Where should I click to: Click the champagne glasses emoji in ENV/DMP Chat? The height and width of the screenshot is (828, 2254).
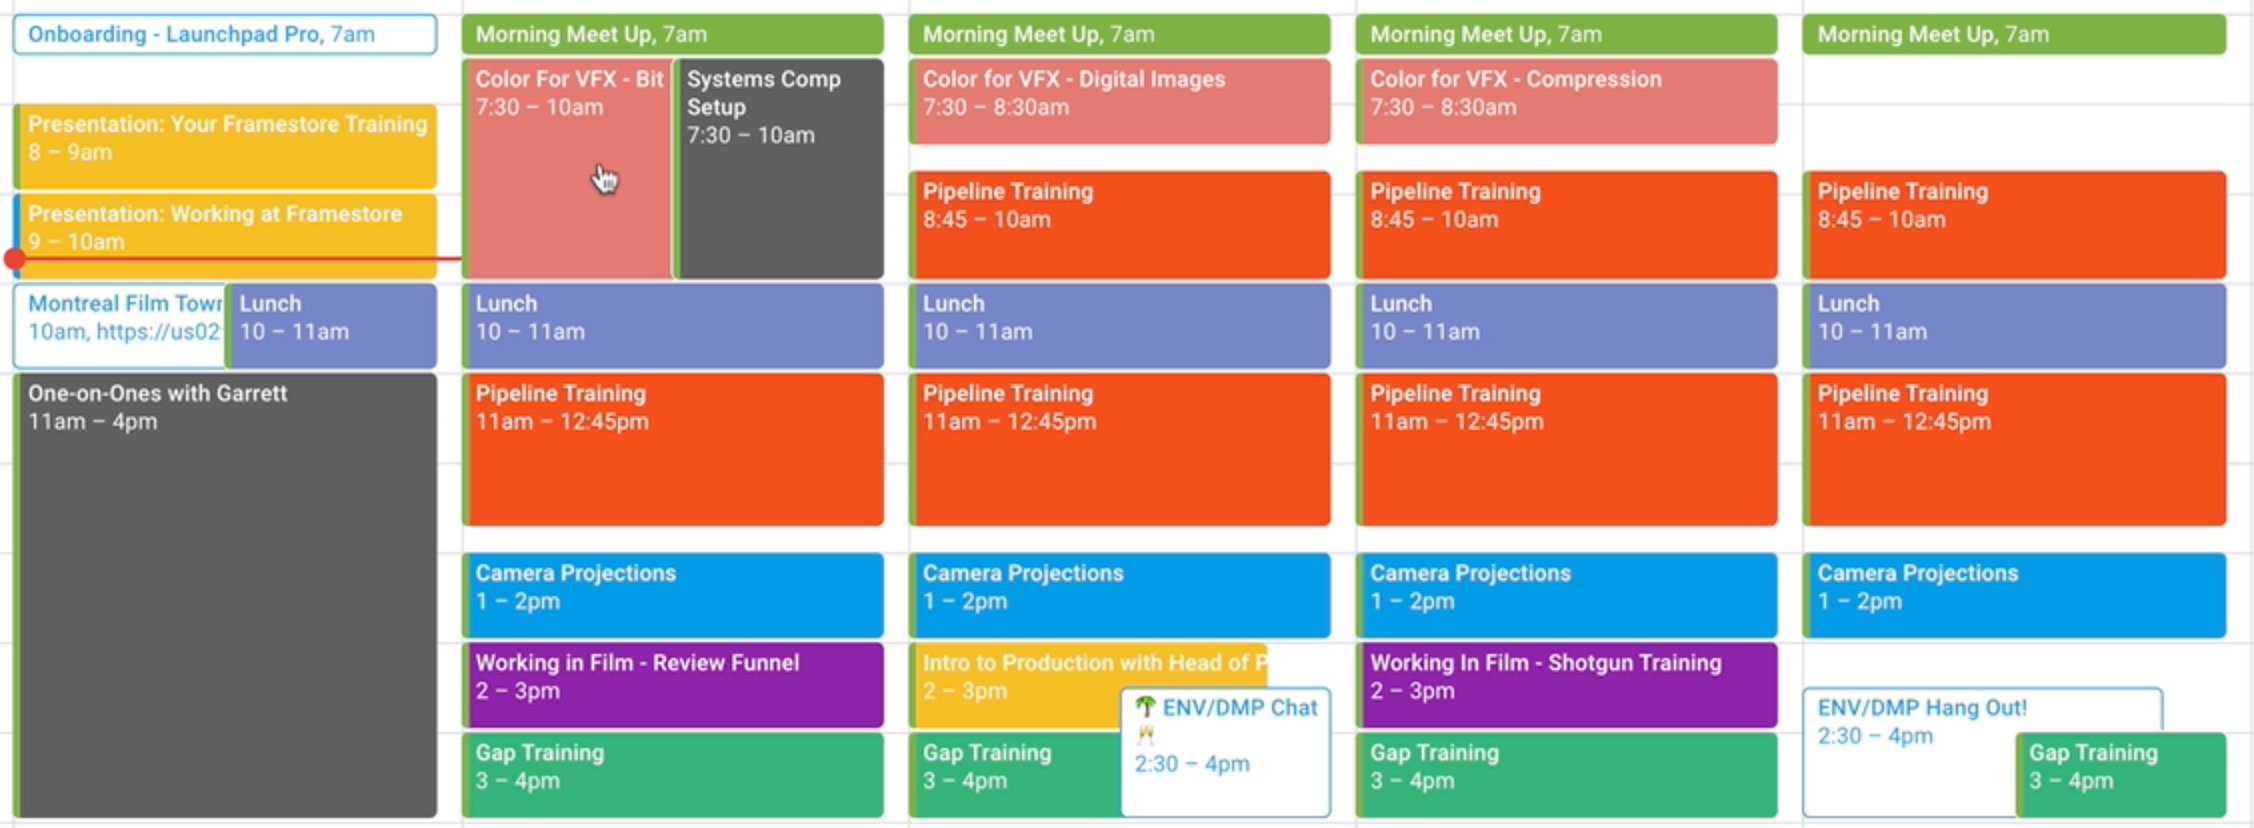coord(1145,735)
